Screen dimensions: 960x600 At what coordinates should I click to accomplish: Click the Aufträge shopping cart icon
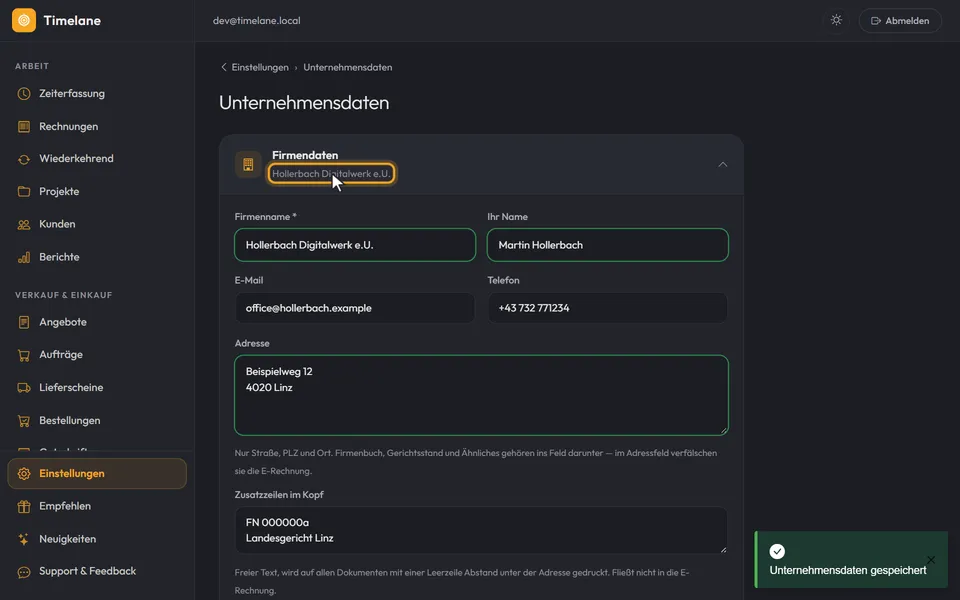[x=24, y=355]
